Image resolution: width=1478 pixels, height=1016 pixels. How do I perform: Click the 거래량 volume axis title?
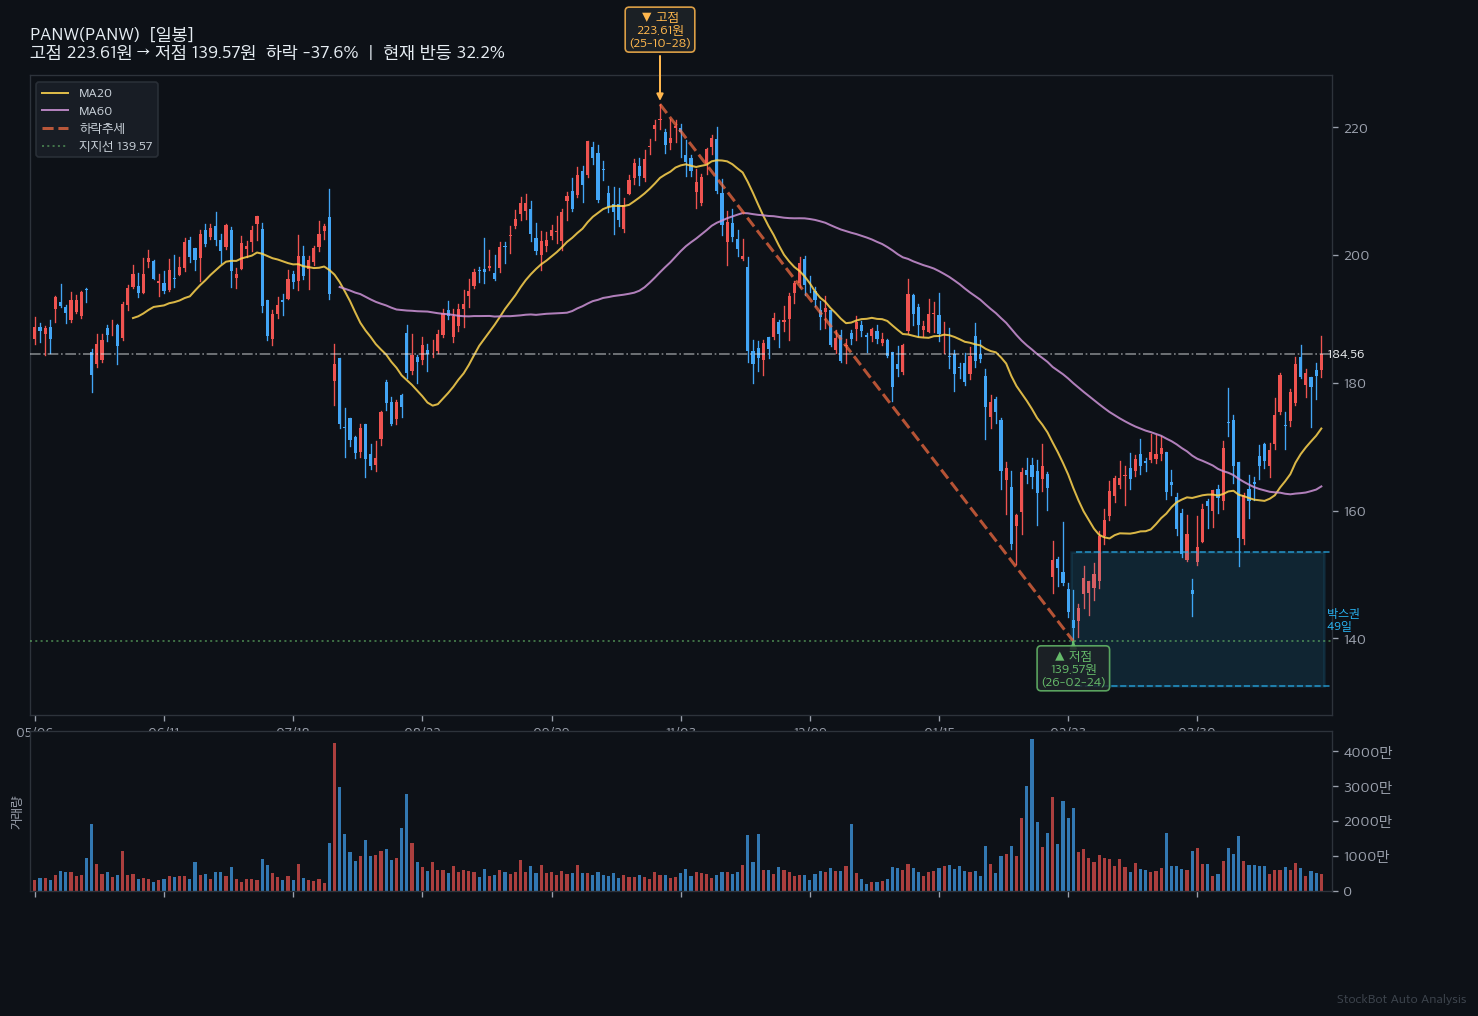(x=15, y=813)
